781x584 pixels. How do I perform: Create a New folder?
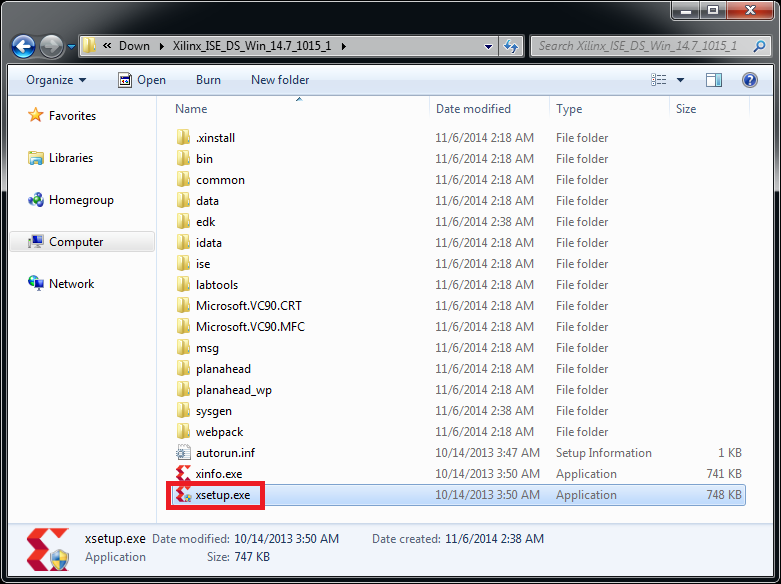tap(280, 80)
